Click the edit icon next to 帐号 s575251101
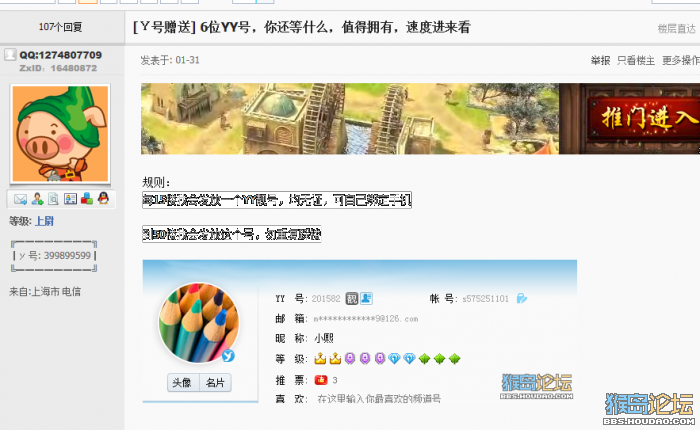The image size is (700, 430). pyautogui.click(x=521, y=298)
